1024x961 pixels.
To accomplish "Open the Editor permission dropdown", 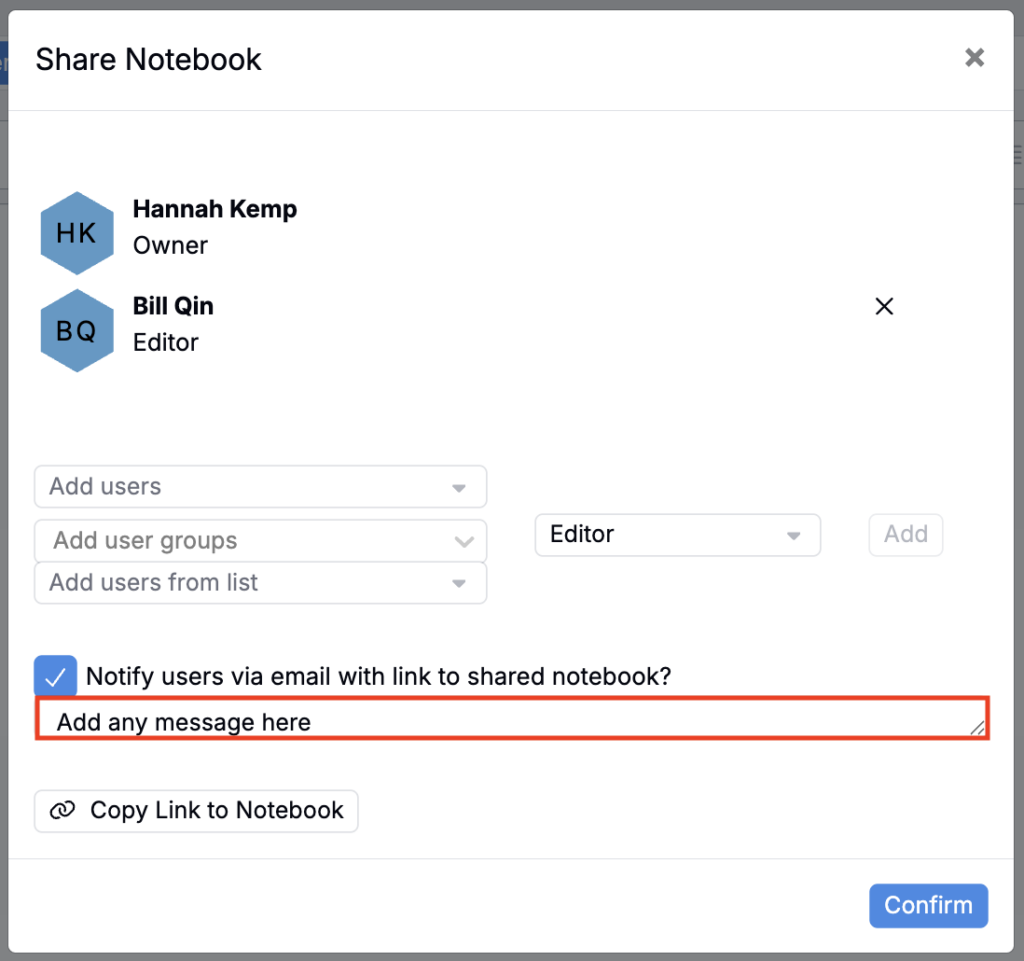I will coord(677,535).
